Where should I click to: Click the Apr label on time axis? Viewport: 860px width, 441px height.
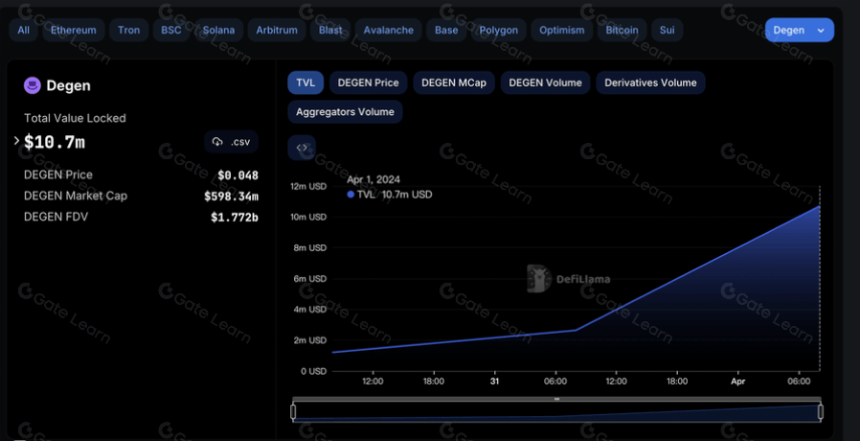coord(738,381)
